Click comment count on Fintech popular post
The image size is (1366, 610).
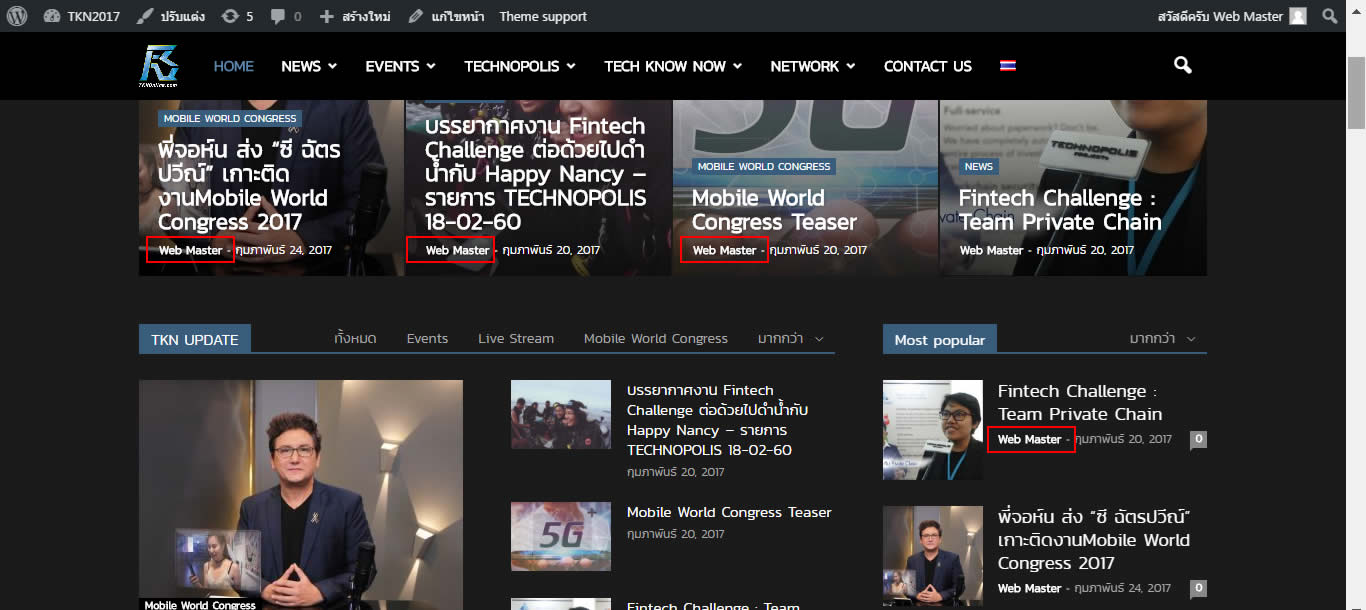(x=1198, y=439)
